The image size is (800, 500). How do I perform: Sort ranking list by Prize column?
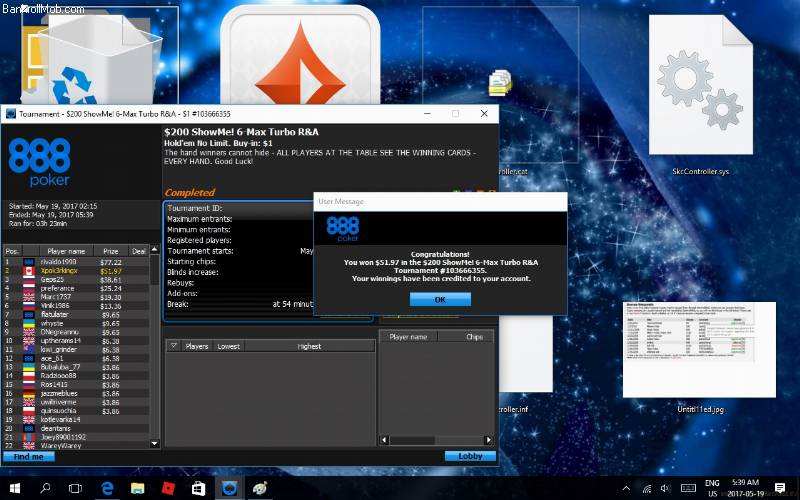[x=111, y=251]
